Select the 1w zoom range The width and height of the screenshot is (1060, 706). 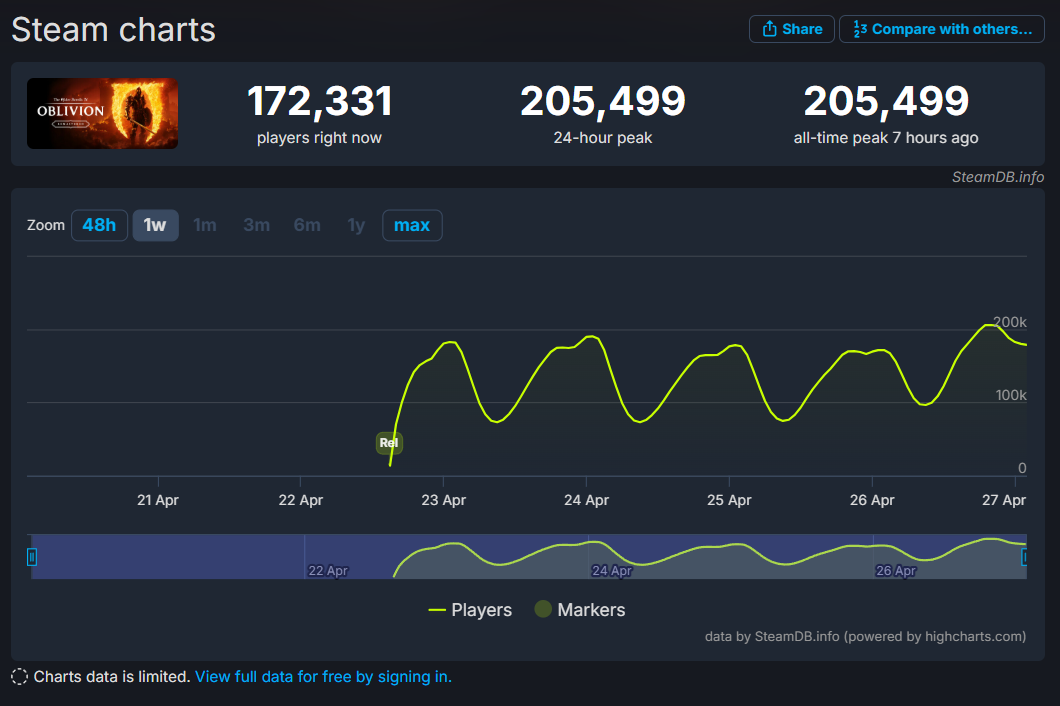tap(155, 225)
